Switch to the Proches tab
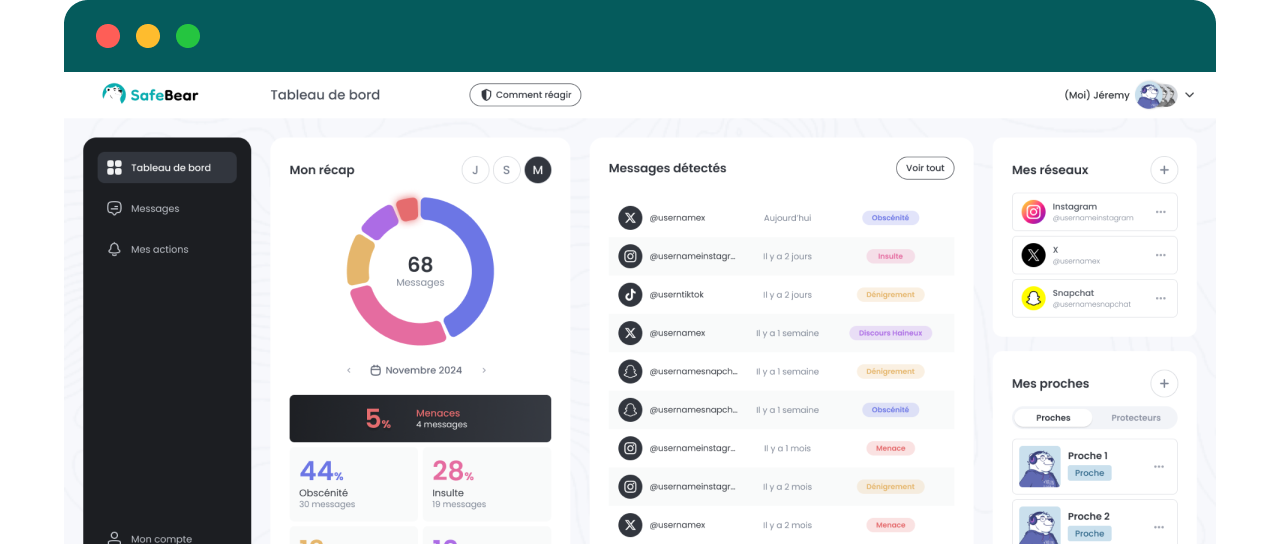 click(1053, 418)
